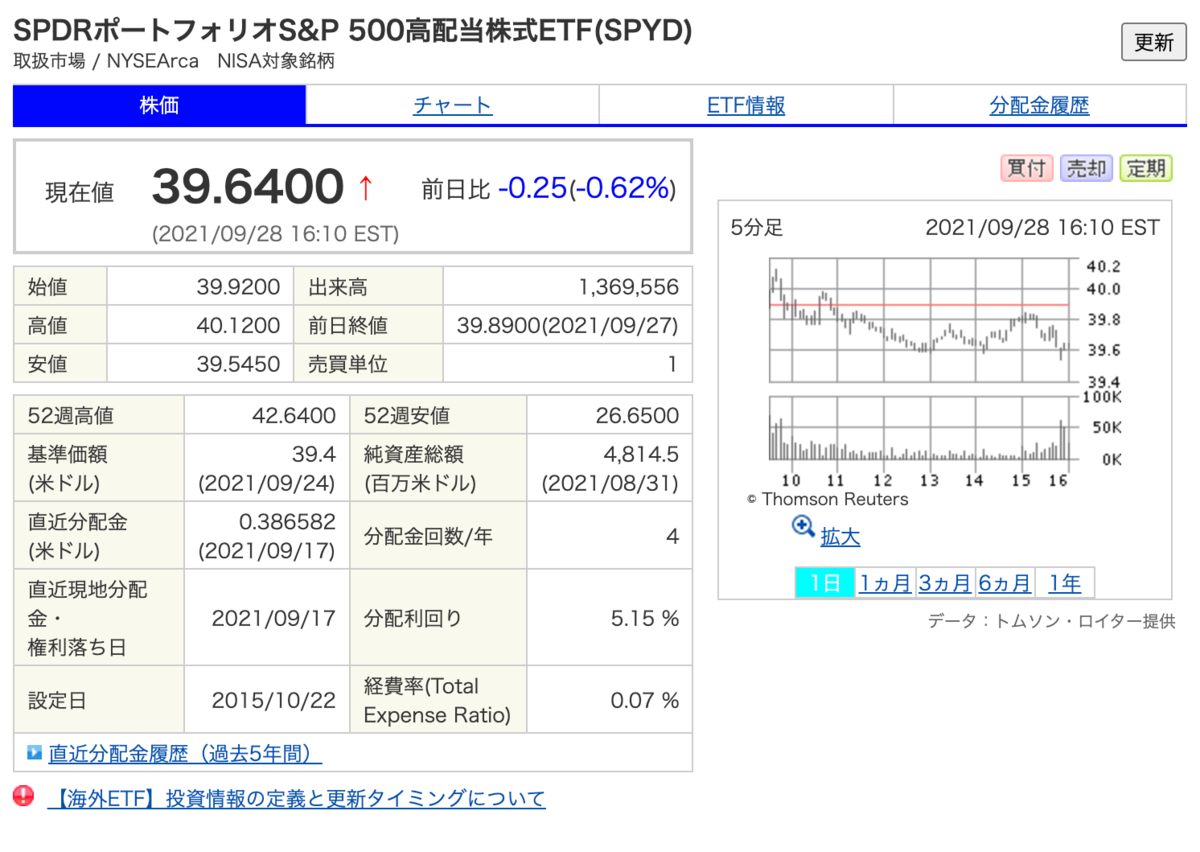Viewport: 1200px width, 852px height.
Task: Click the 売却 sell button
Action: (1086, 168)
